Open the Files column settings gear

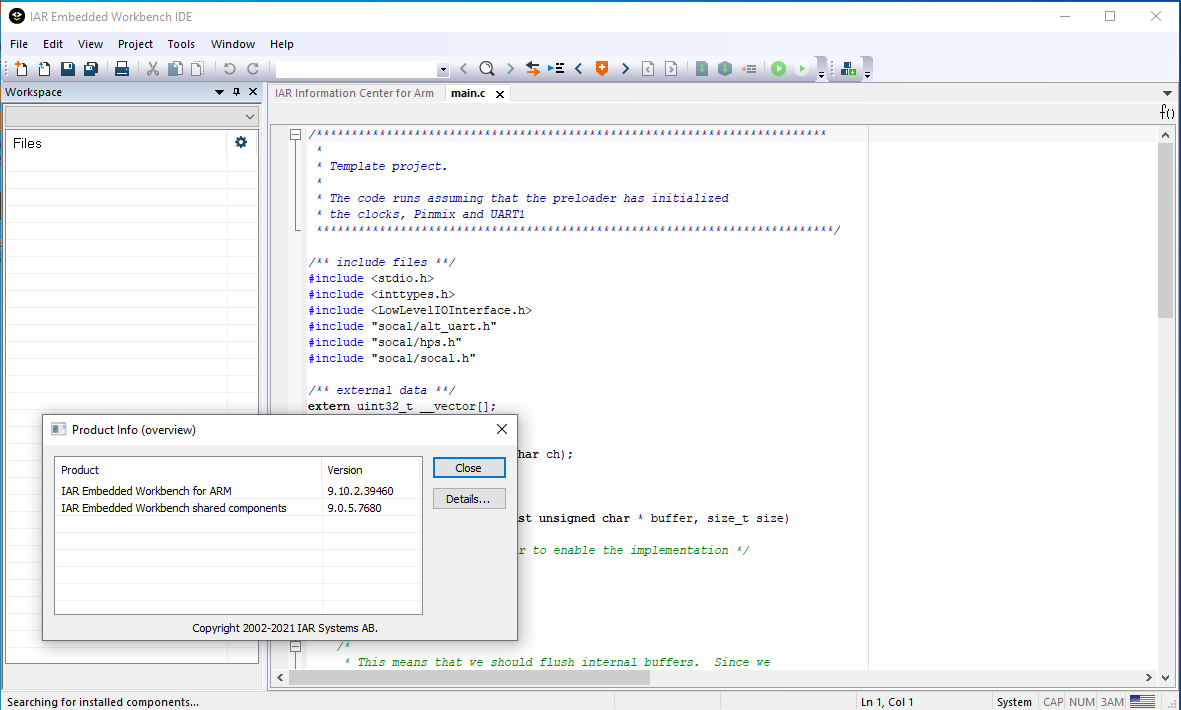pos(241,142)
